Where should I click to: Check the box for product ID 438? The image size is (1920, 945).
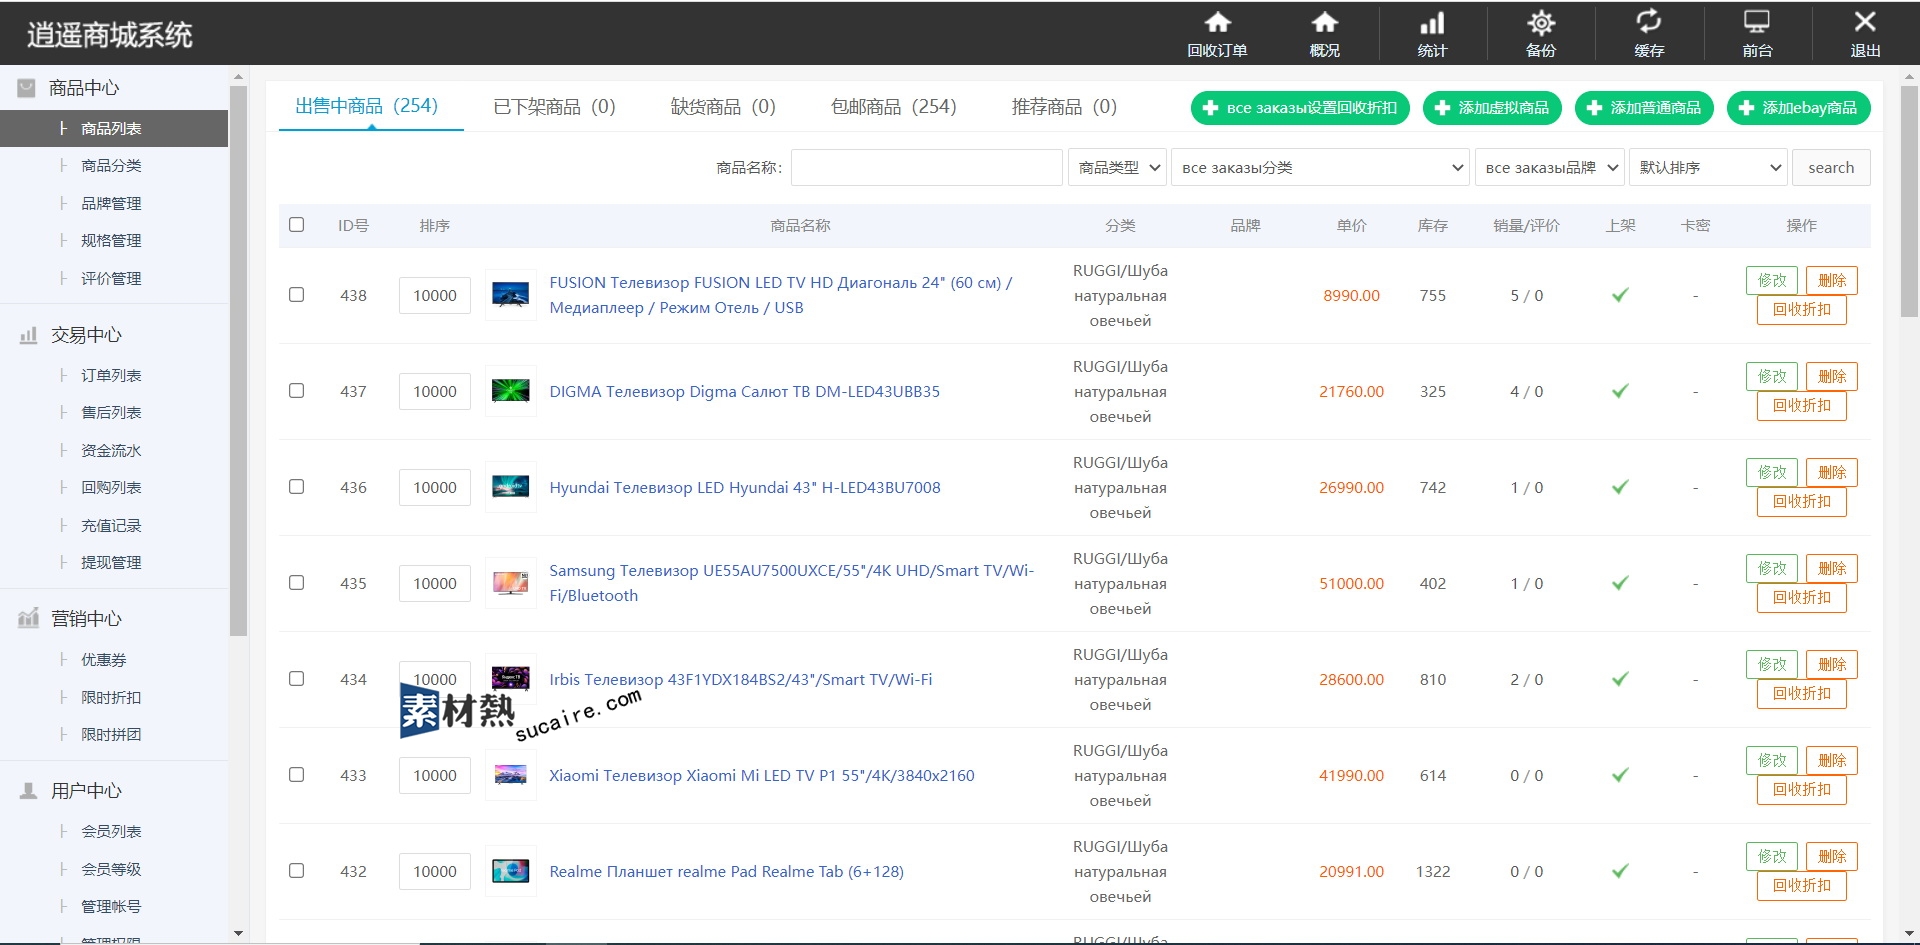coord(296,295)
